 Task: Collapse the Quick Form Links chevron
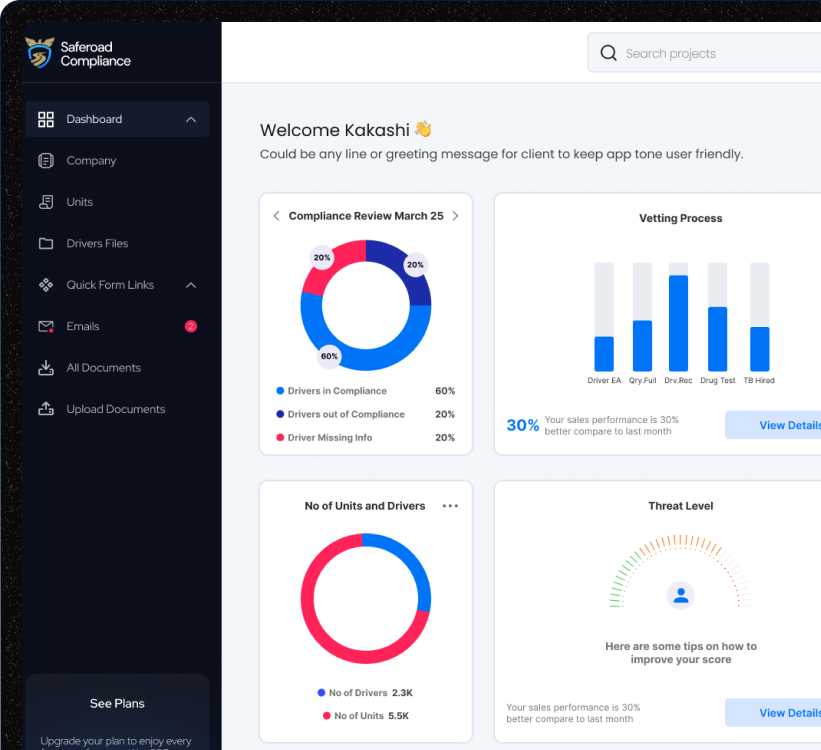pyautogui.click(x=191, y=285)
